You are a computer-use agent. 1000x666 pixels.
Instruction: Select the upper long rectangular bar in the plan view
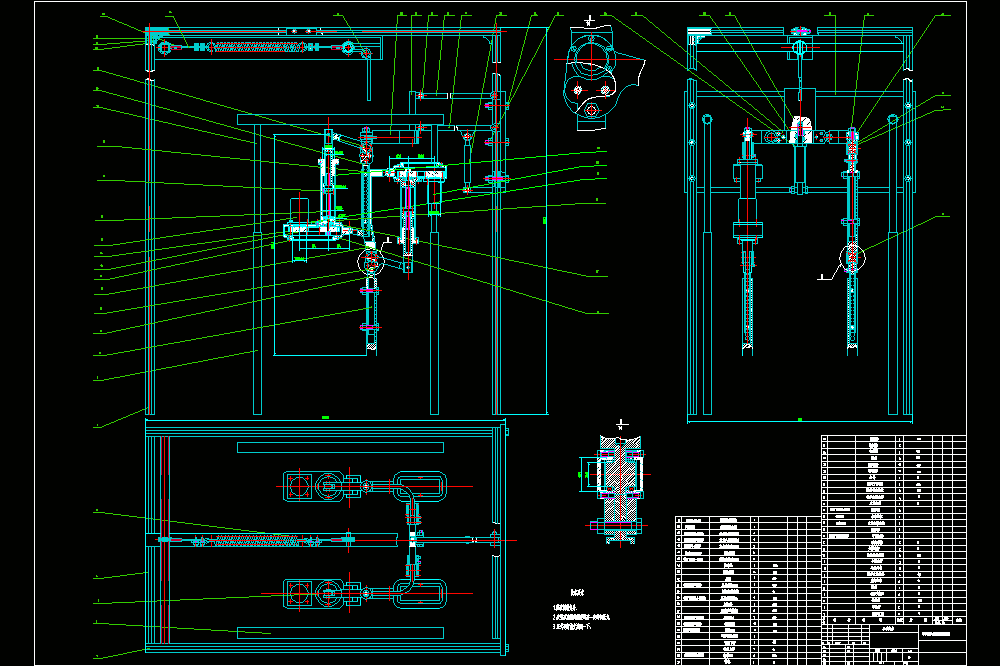point(341,447)
